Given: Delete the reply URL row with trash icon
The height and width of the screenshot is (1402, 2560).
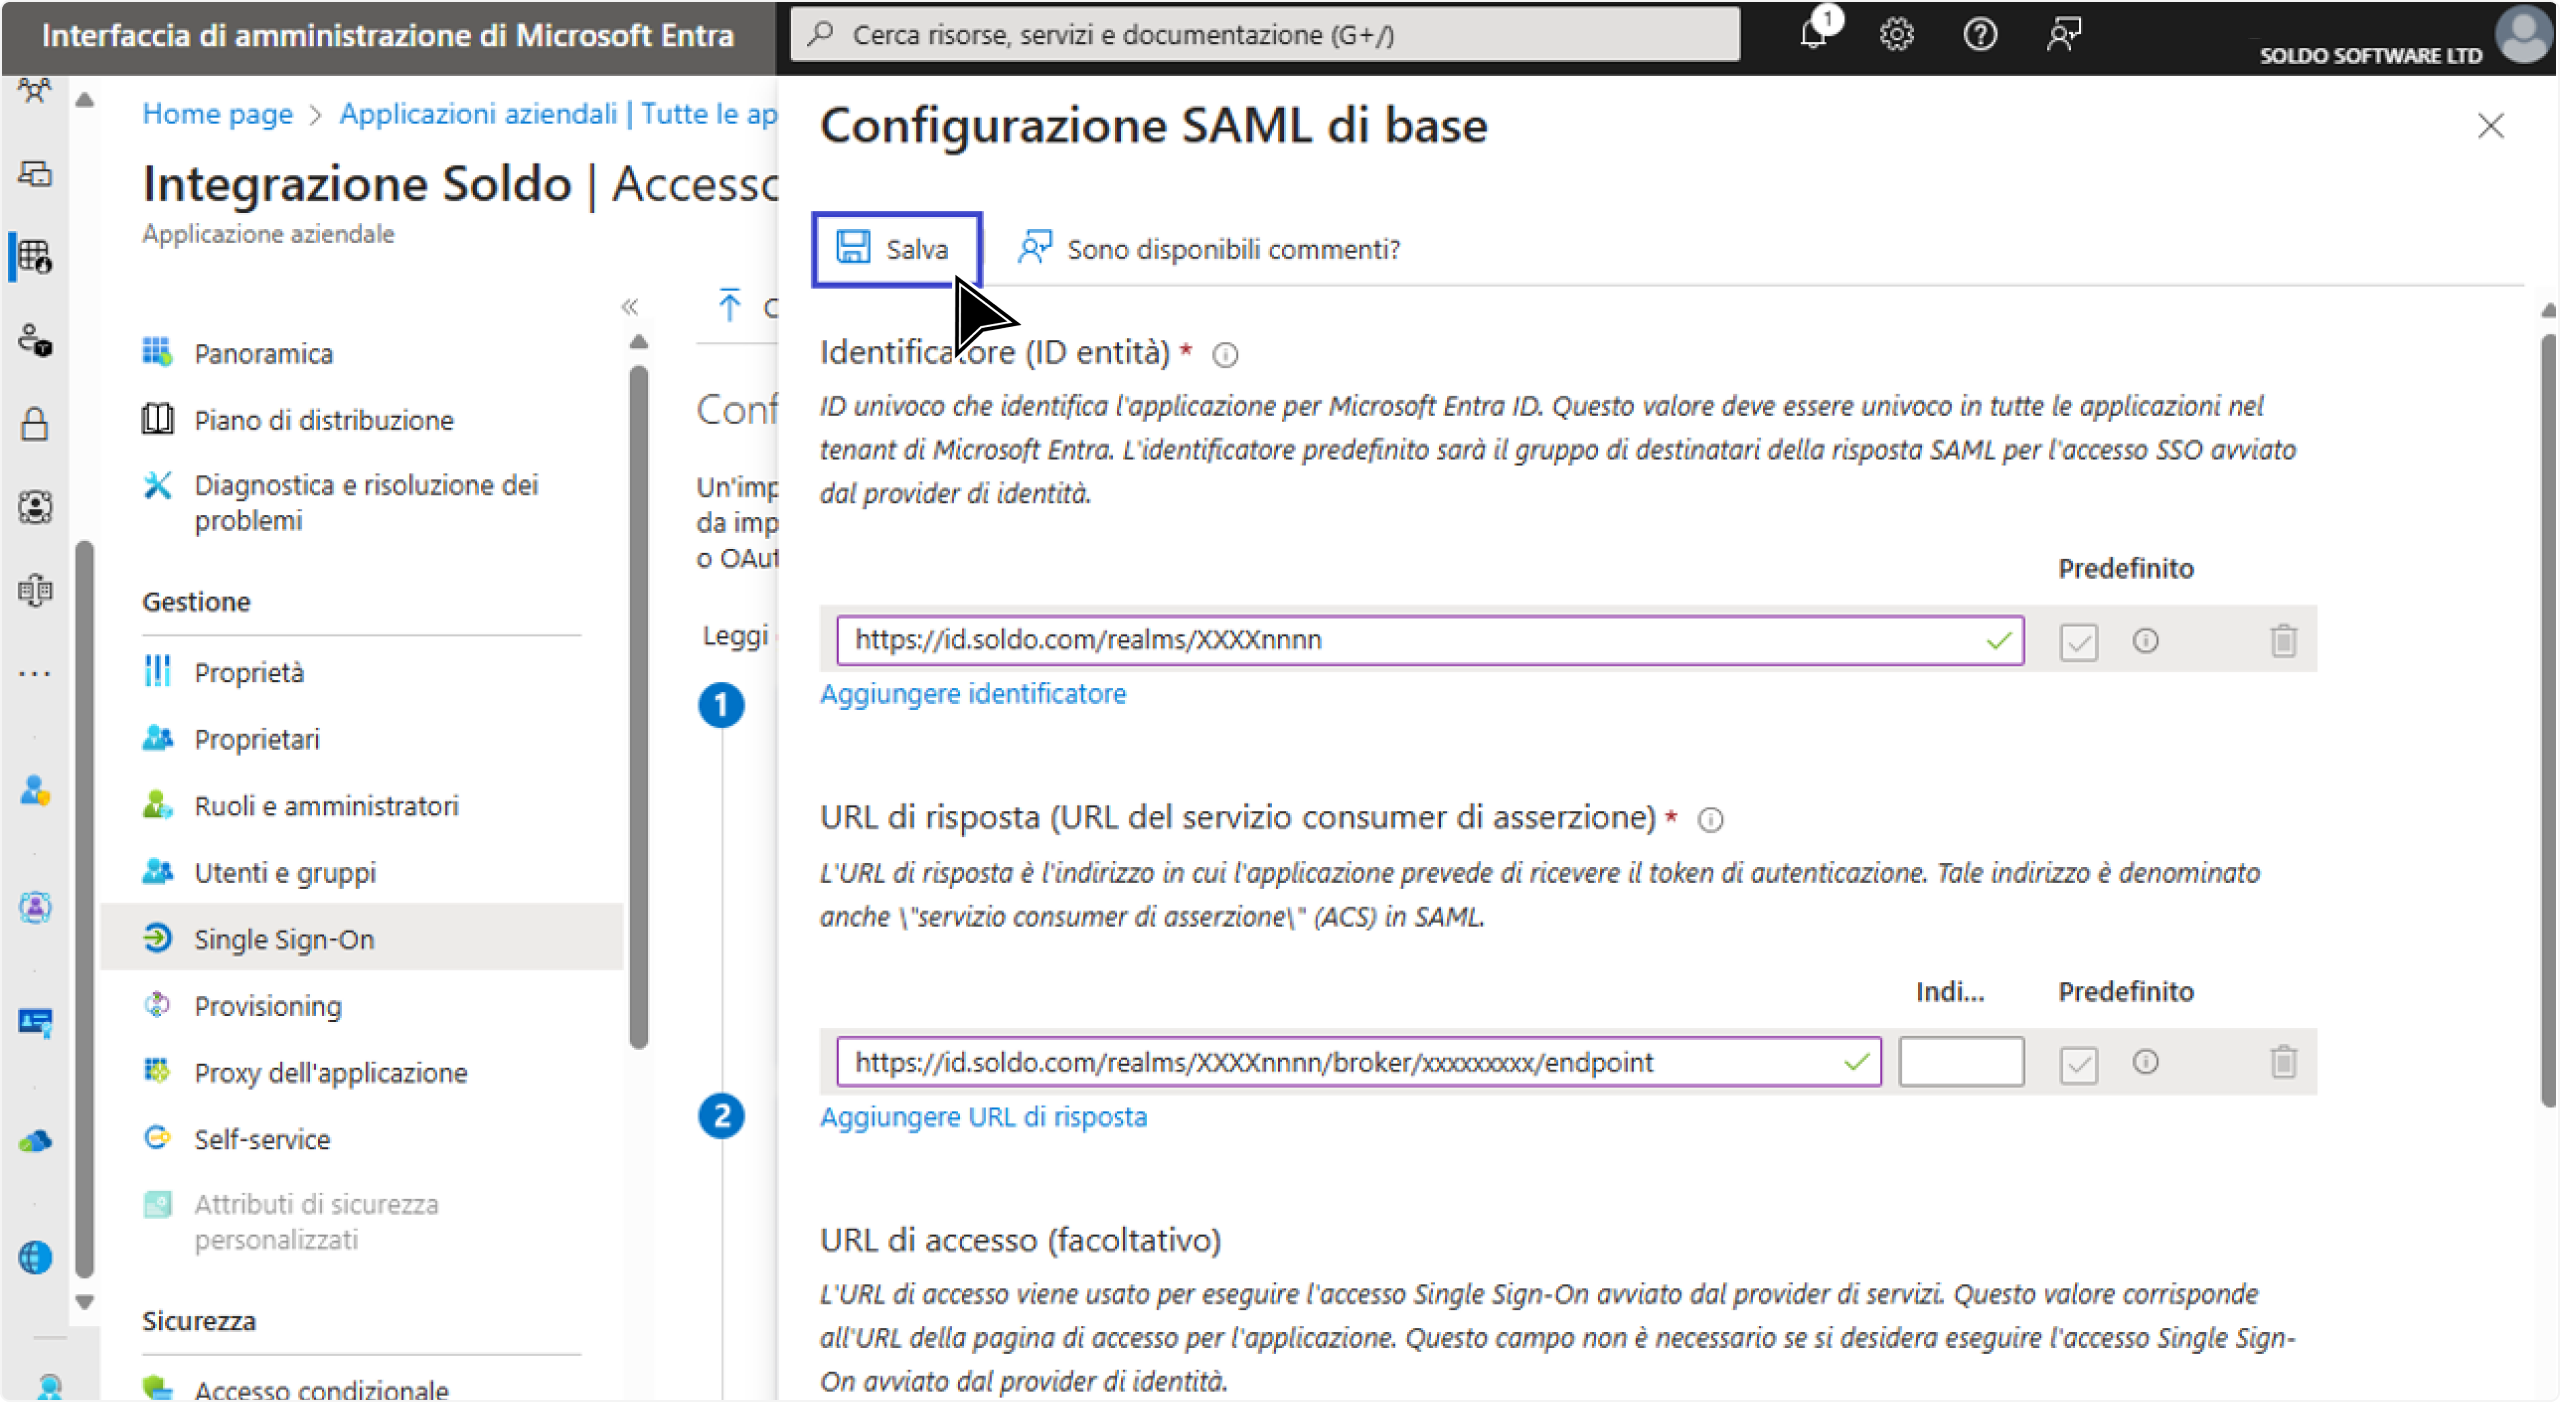Looking at the screenshot, I should tap(2283, 1062).
